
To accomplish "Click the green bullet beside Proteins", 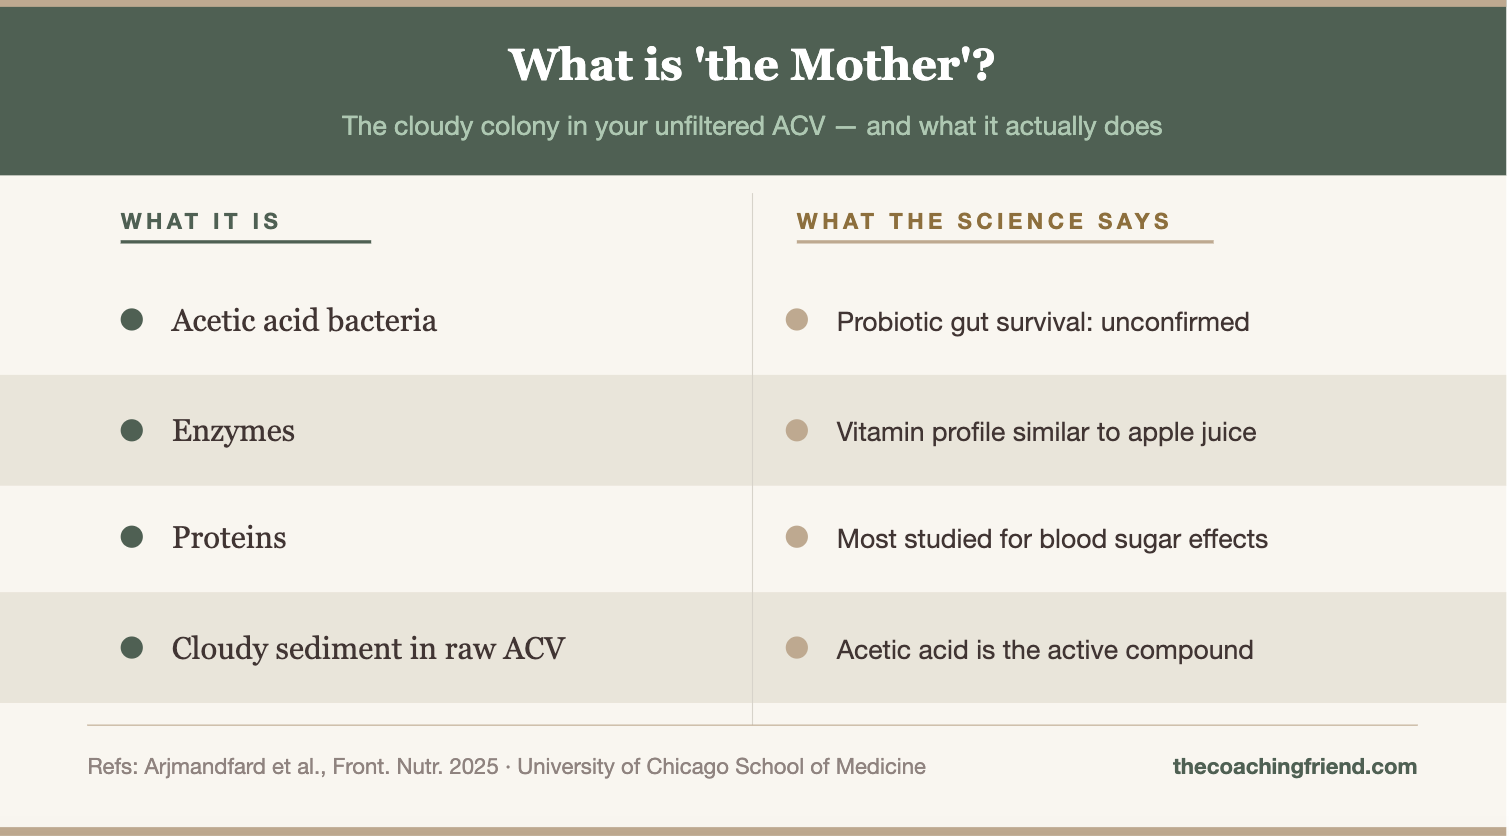I will (132, 537).
